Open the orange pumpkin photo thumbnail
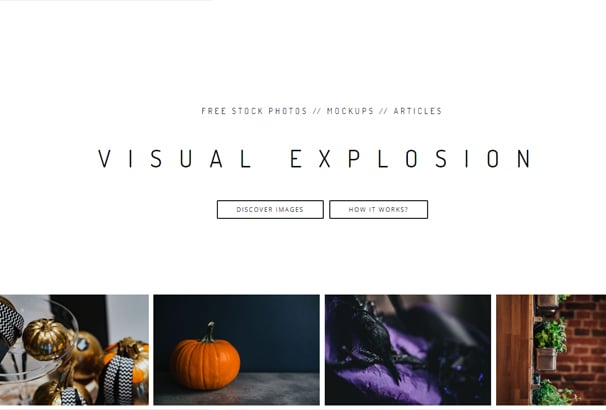Viewport: 606px width, 410px height. (x=237, y=350)
